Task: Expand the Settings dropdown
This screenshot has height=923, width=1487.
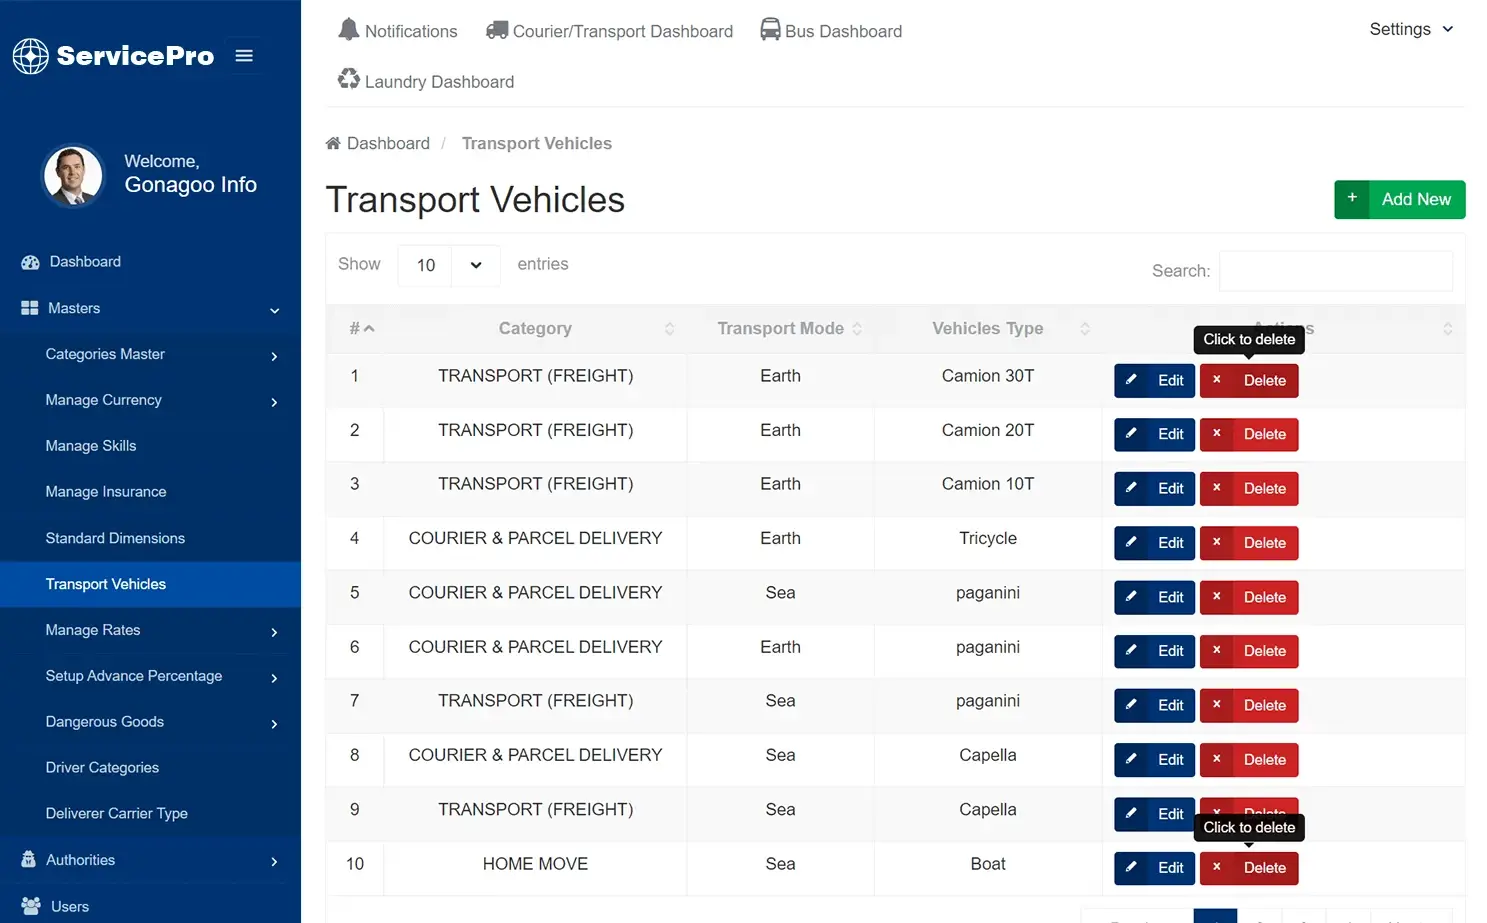Action: 1410,29
